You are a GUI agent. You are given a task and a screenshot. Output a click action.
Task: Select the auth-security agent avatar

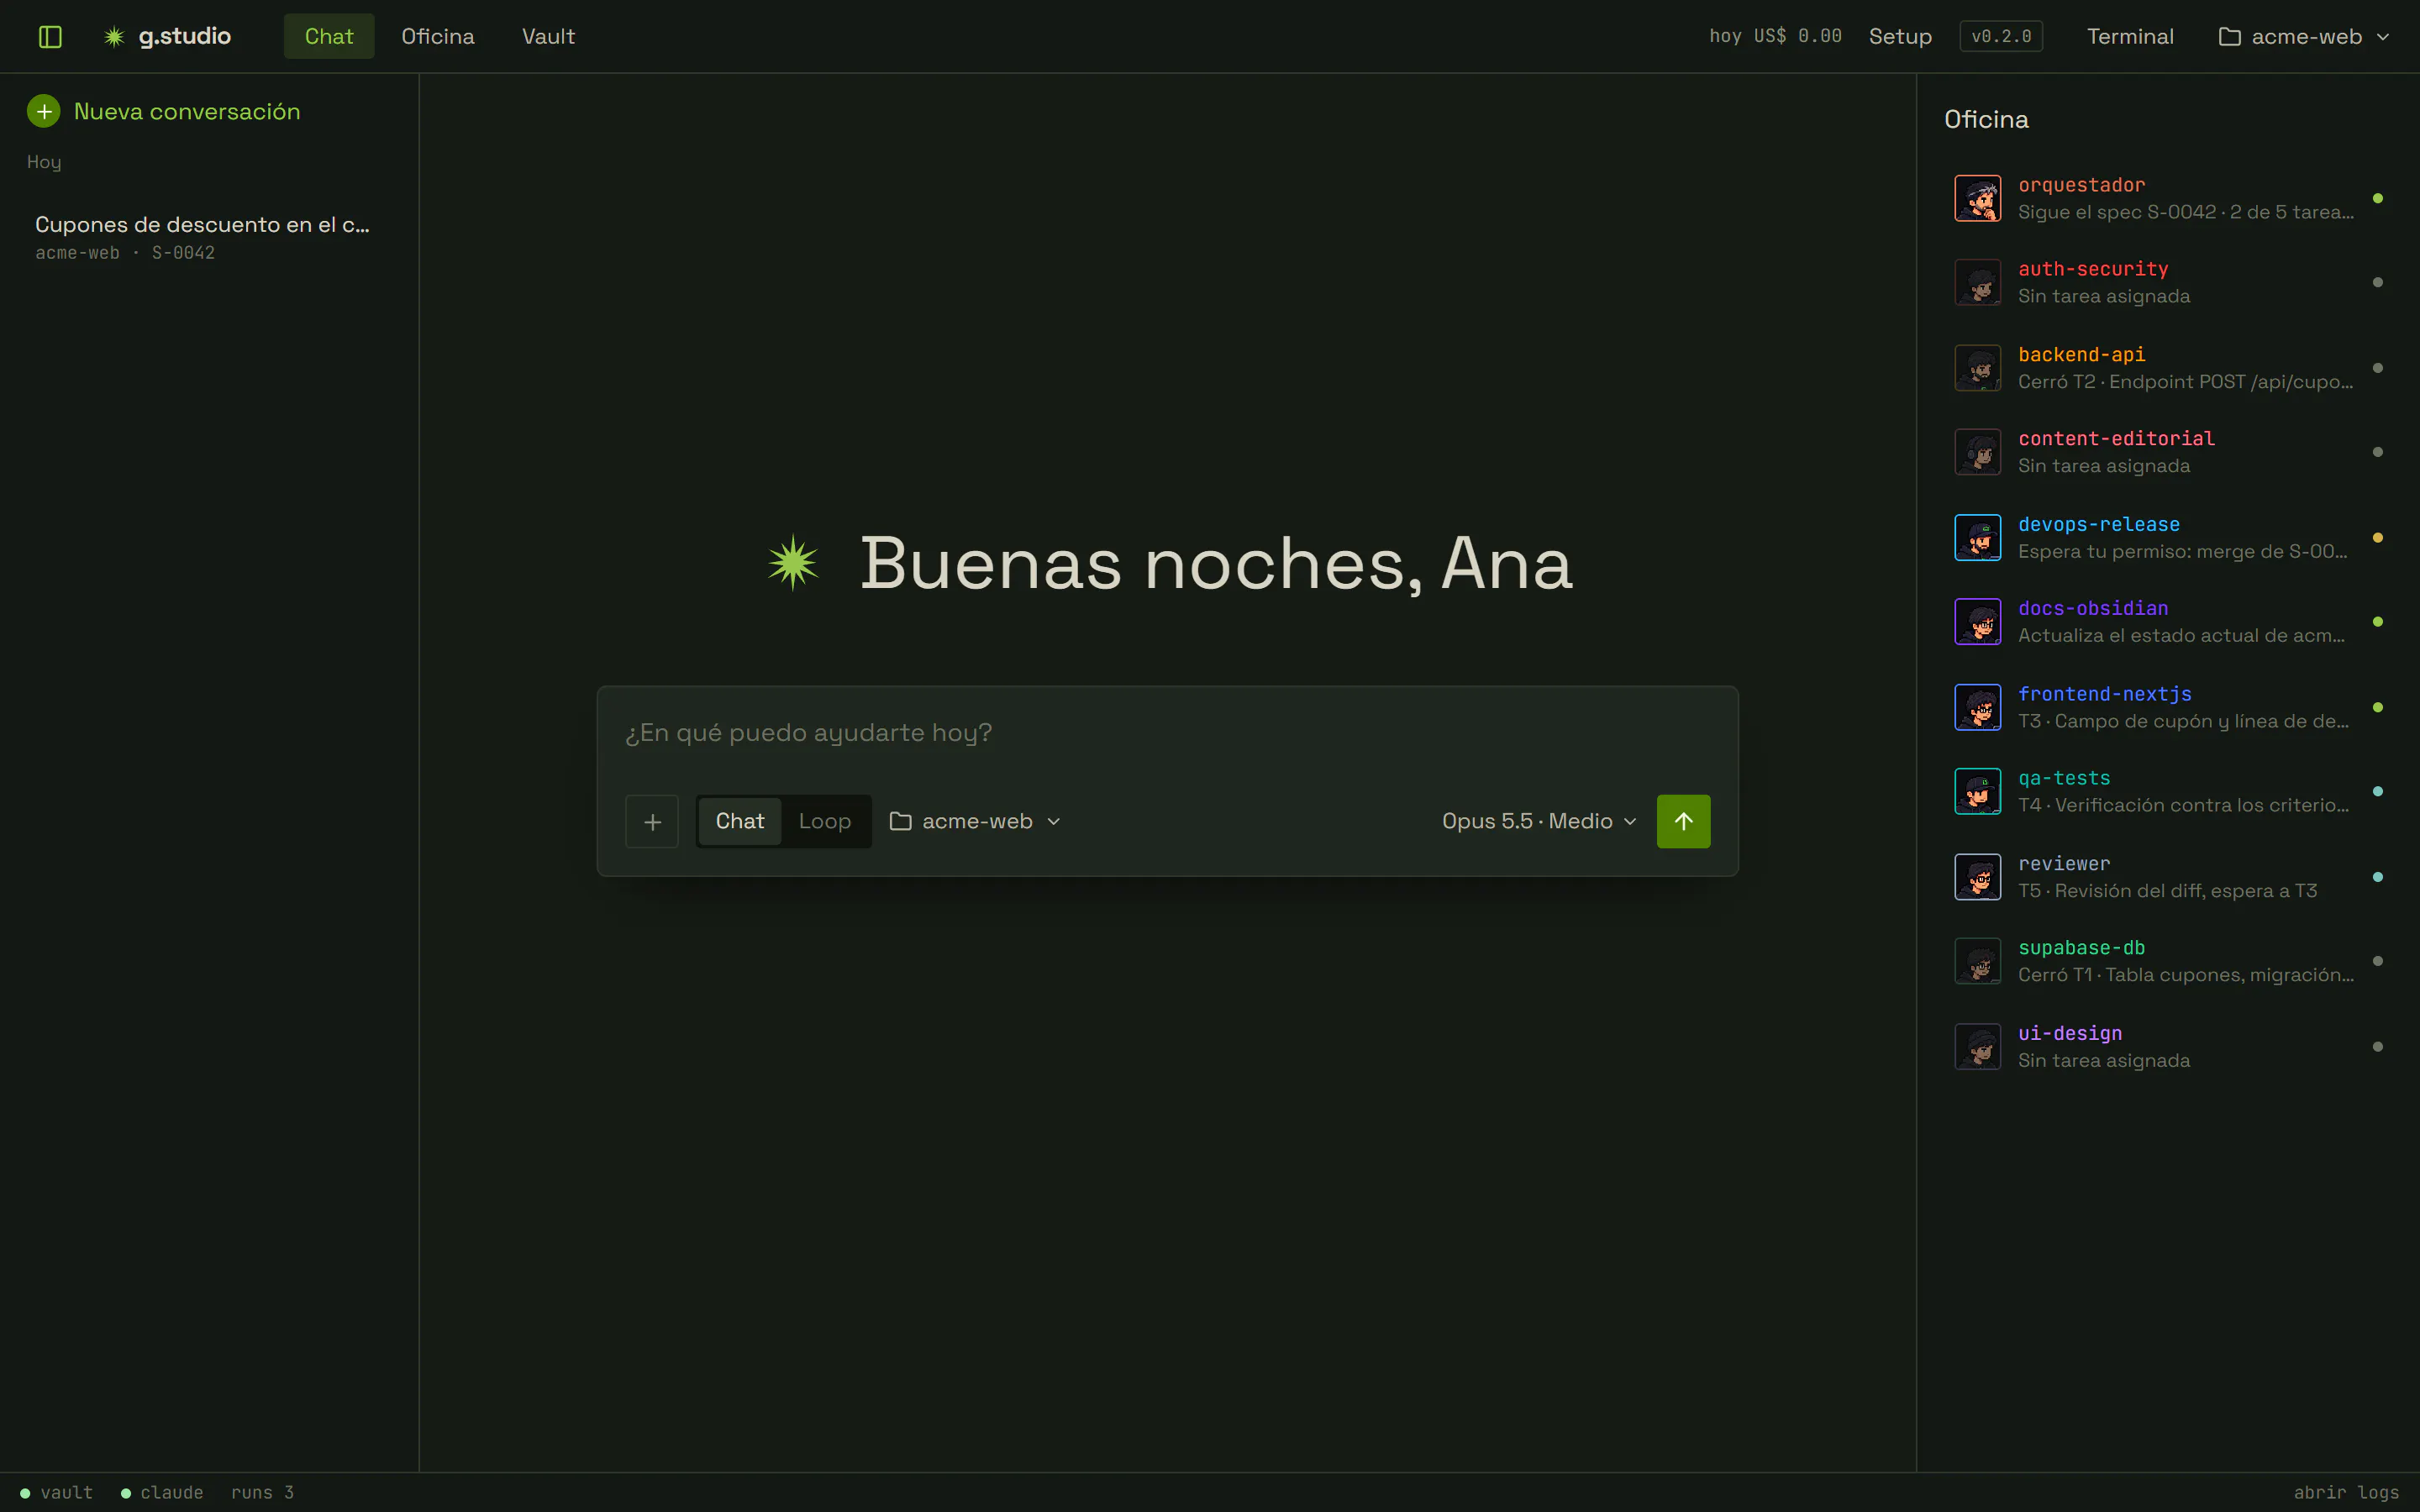[x=1977, y=282]
